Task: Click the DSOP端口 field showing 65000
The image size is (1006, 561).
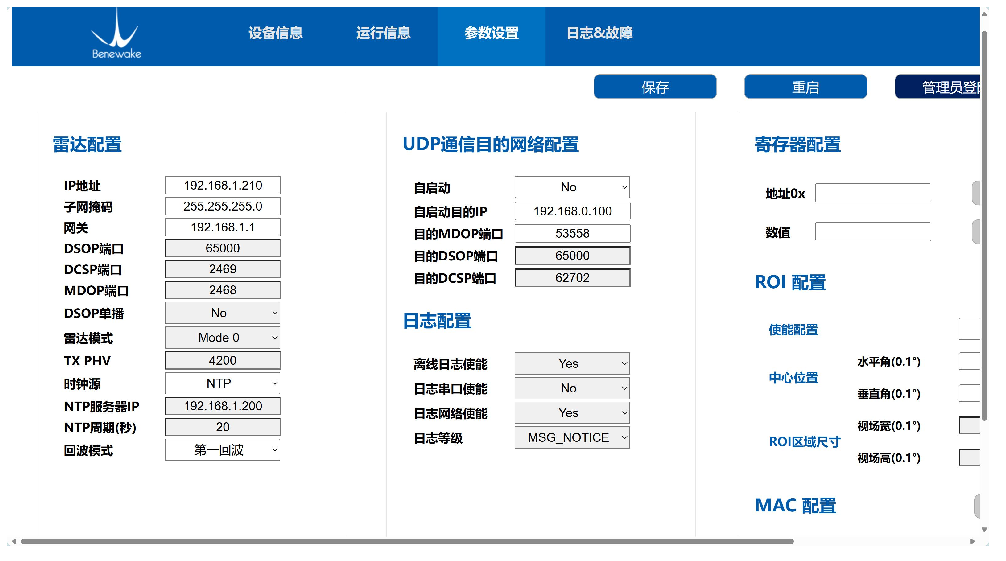Action: [223, 248]
